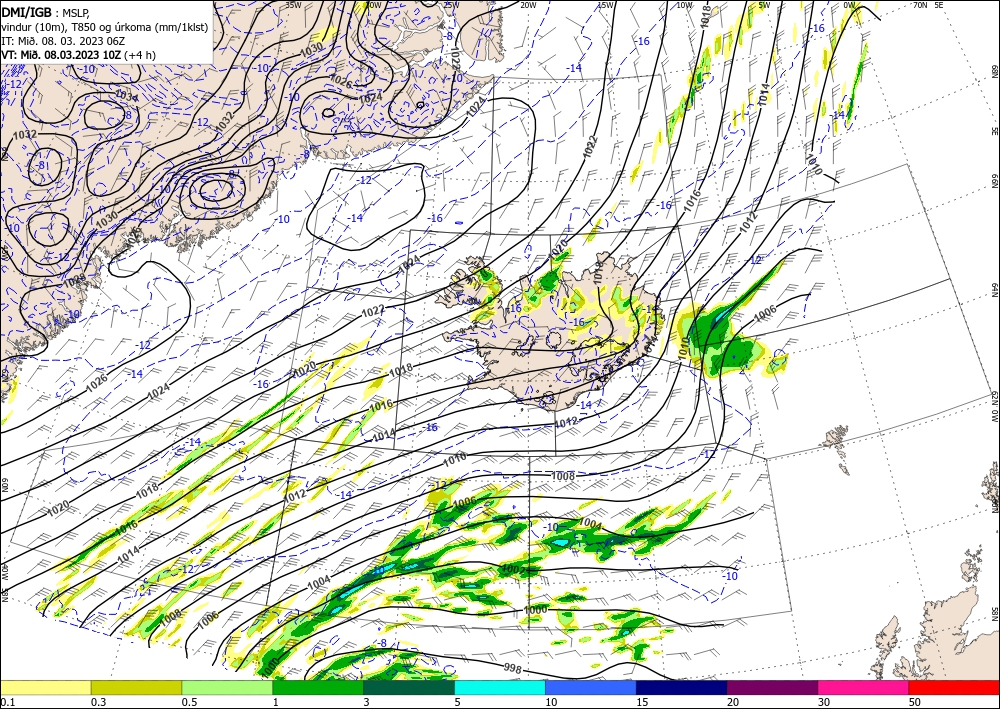Click the yellow 0.1–0.3 mm legend color

pyautogui.click(x=45, y=687)
